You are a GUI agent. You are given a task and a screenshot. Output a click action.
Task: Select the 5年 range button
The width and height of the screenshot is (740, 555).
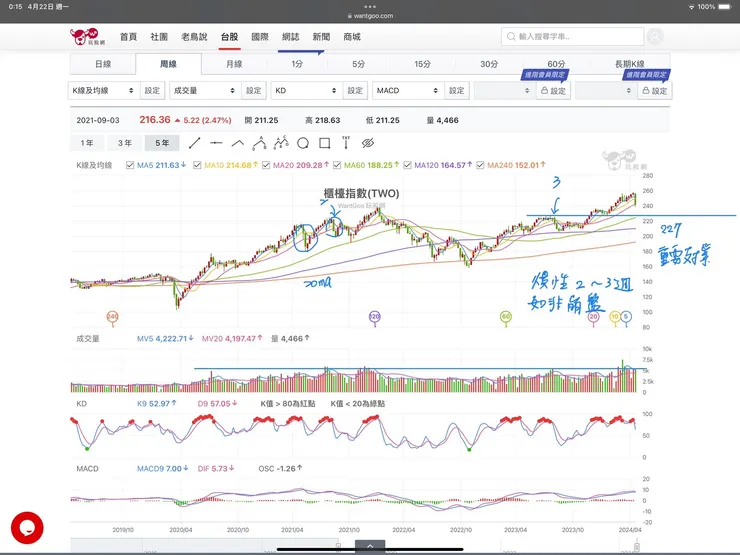(162, 143)
